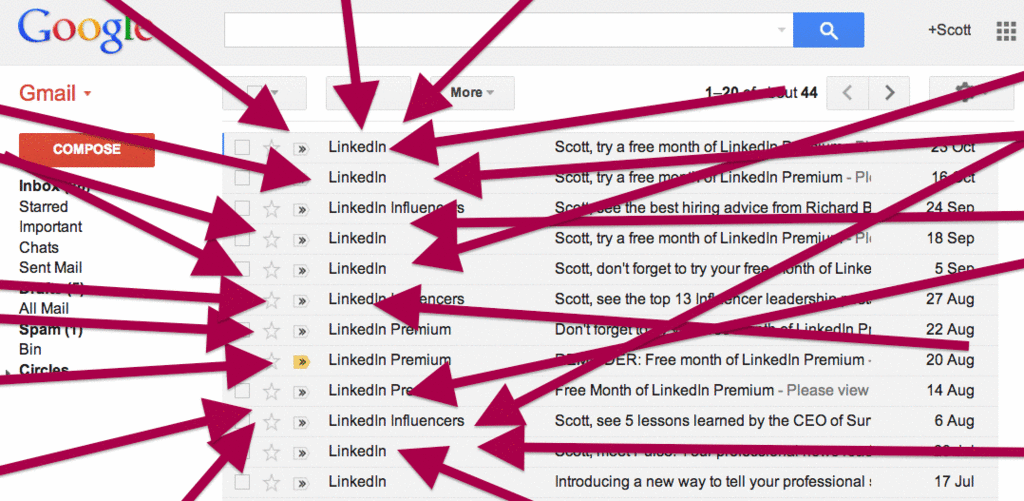
Task: Open the Sent Mail folder
Action: coord(50,267)
